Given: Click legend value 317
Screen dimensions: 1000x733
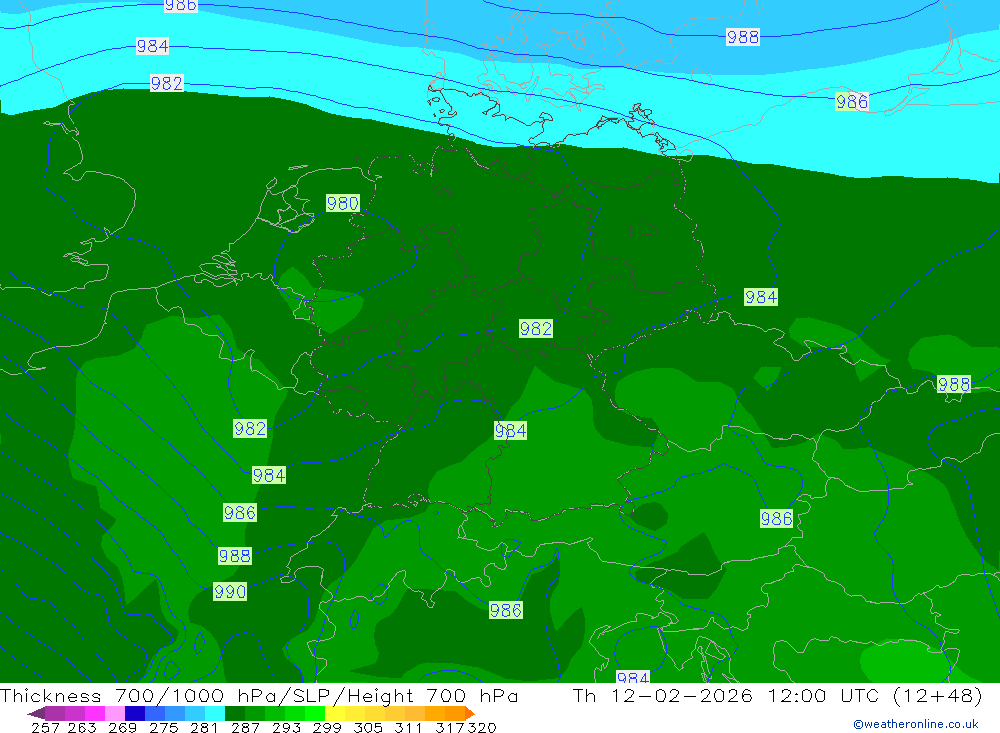Looking at the screenshot, I should click(450, 727).
